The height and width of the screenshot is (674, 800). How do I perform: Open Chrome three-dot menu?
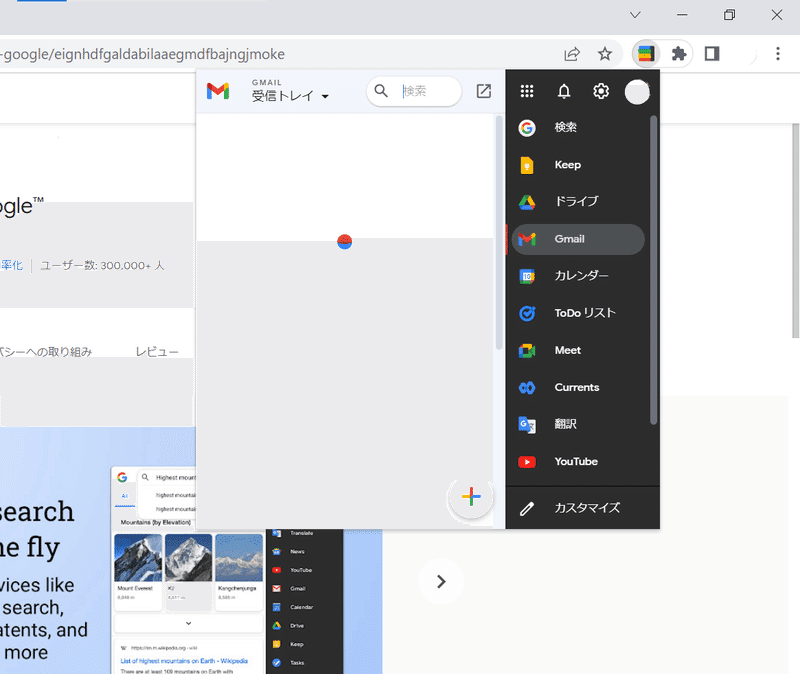point(778,54)
